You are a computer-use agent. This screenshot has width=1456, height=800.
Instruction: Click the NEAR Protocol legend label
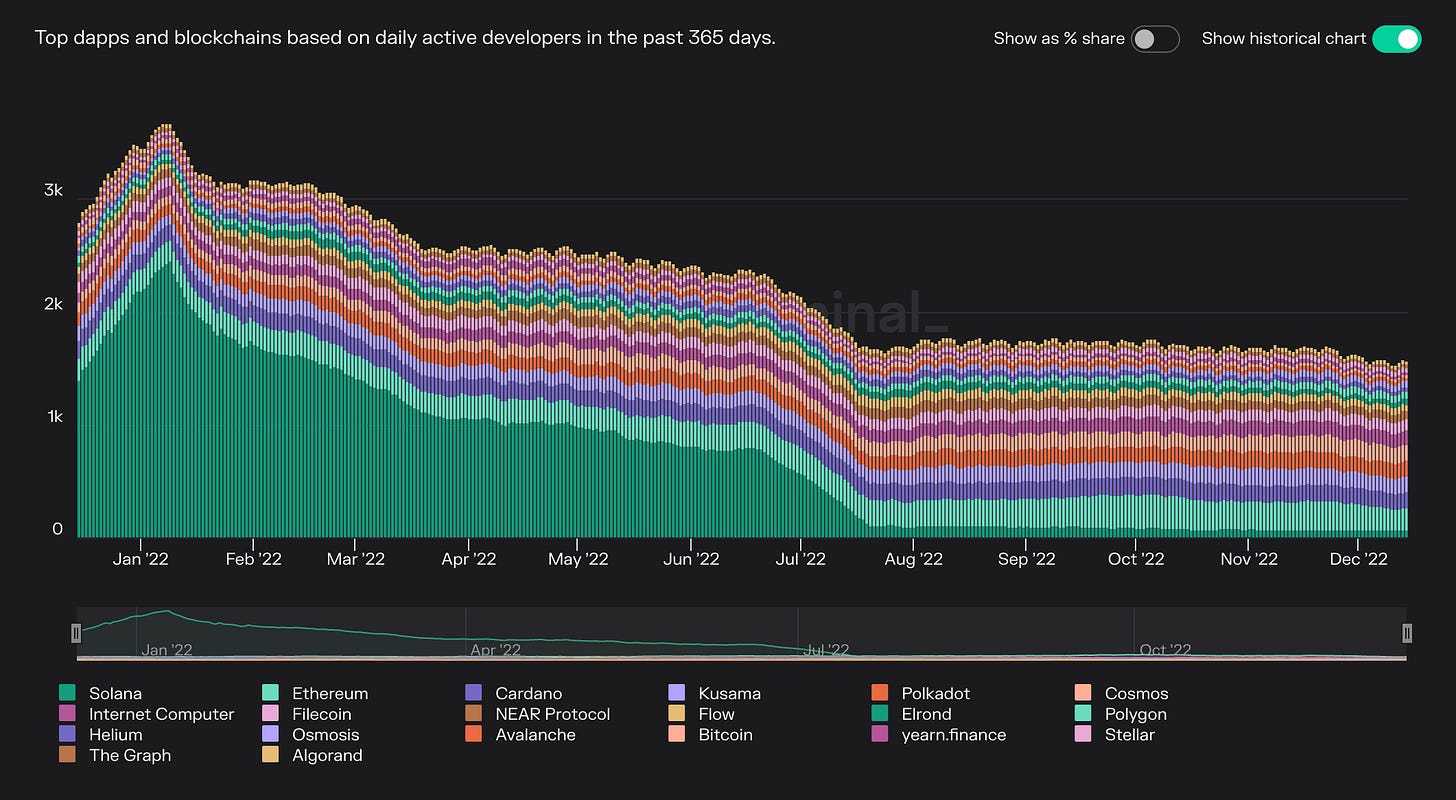point(553,714)
